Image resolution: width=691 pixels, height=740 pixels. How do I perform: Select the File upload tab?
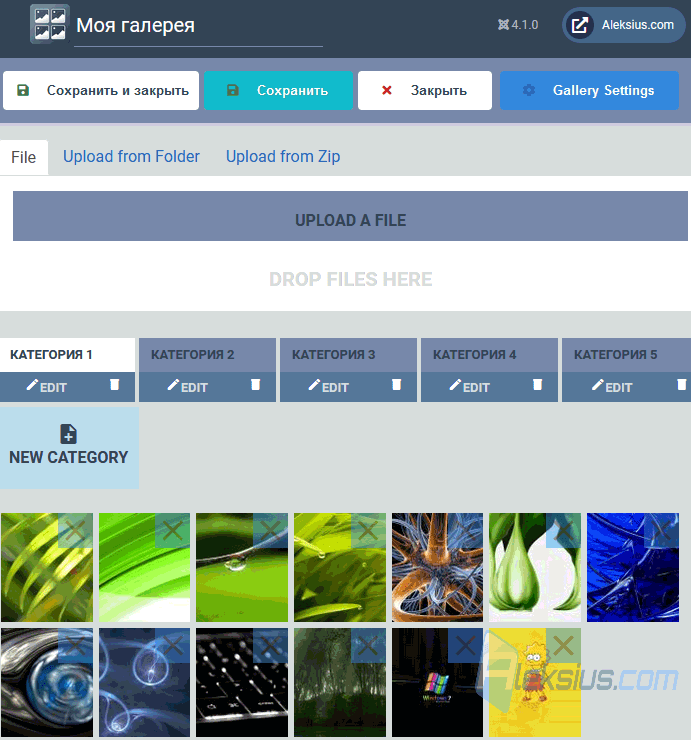click(24, 158)
